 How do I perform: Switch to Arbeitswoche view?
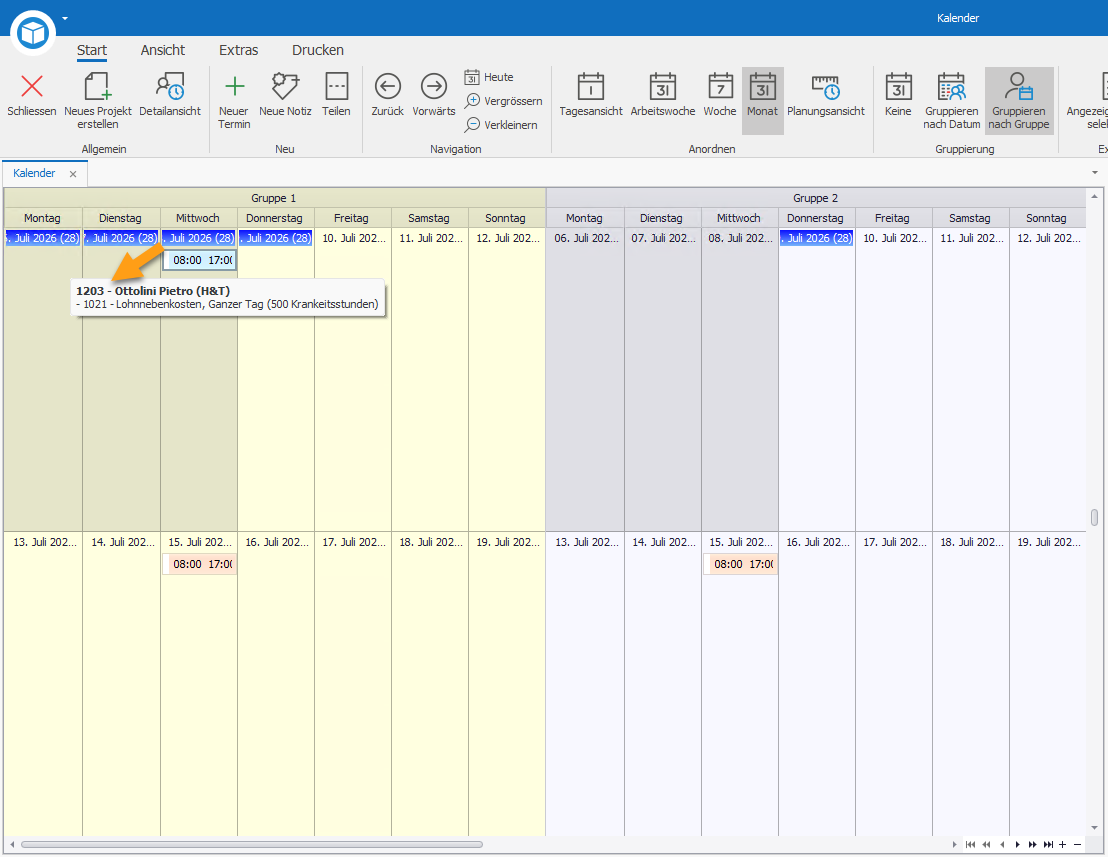coord(663,94)
